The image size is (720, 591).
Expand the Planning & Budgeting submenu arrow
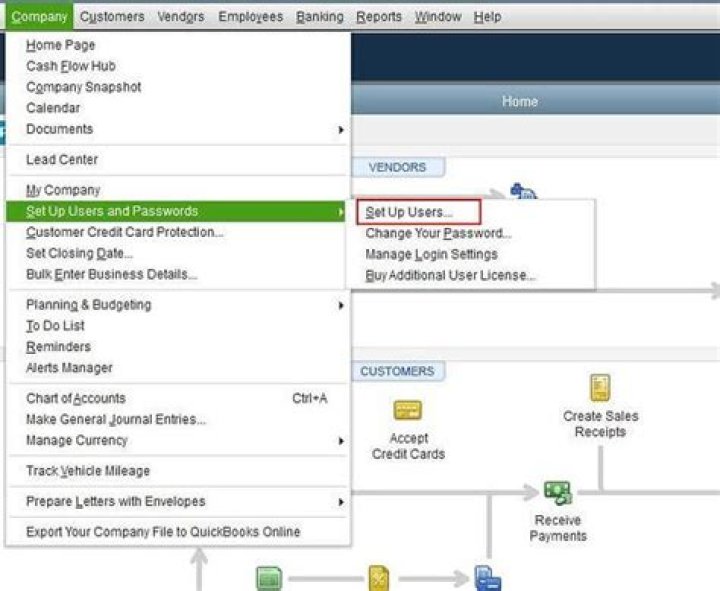click(x=341, y=305)
